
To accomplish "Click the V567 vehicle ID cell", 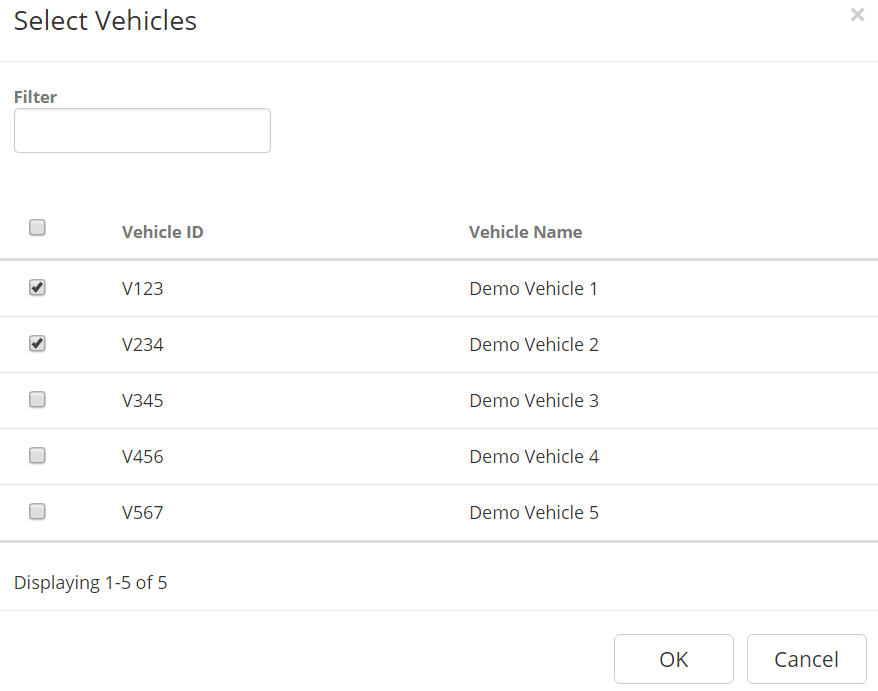I will point(143,513).
